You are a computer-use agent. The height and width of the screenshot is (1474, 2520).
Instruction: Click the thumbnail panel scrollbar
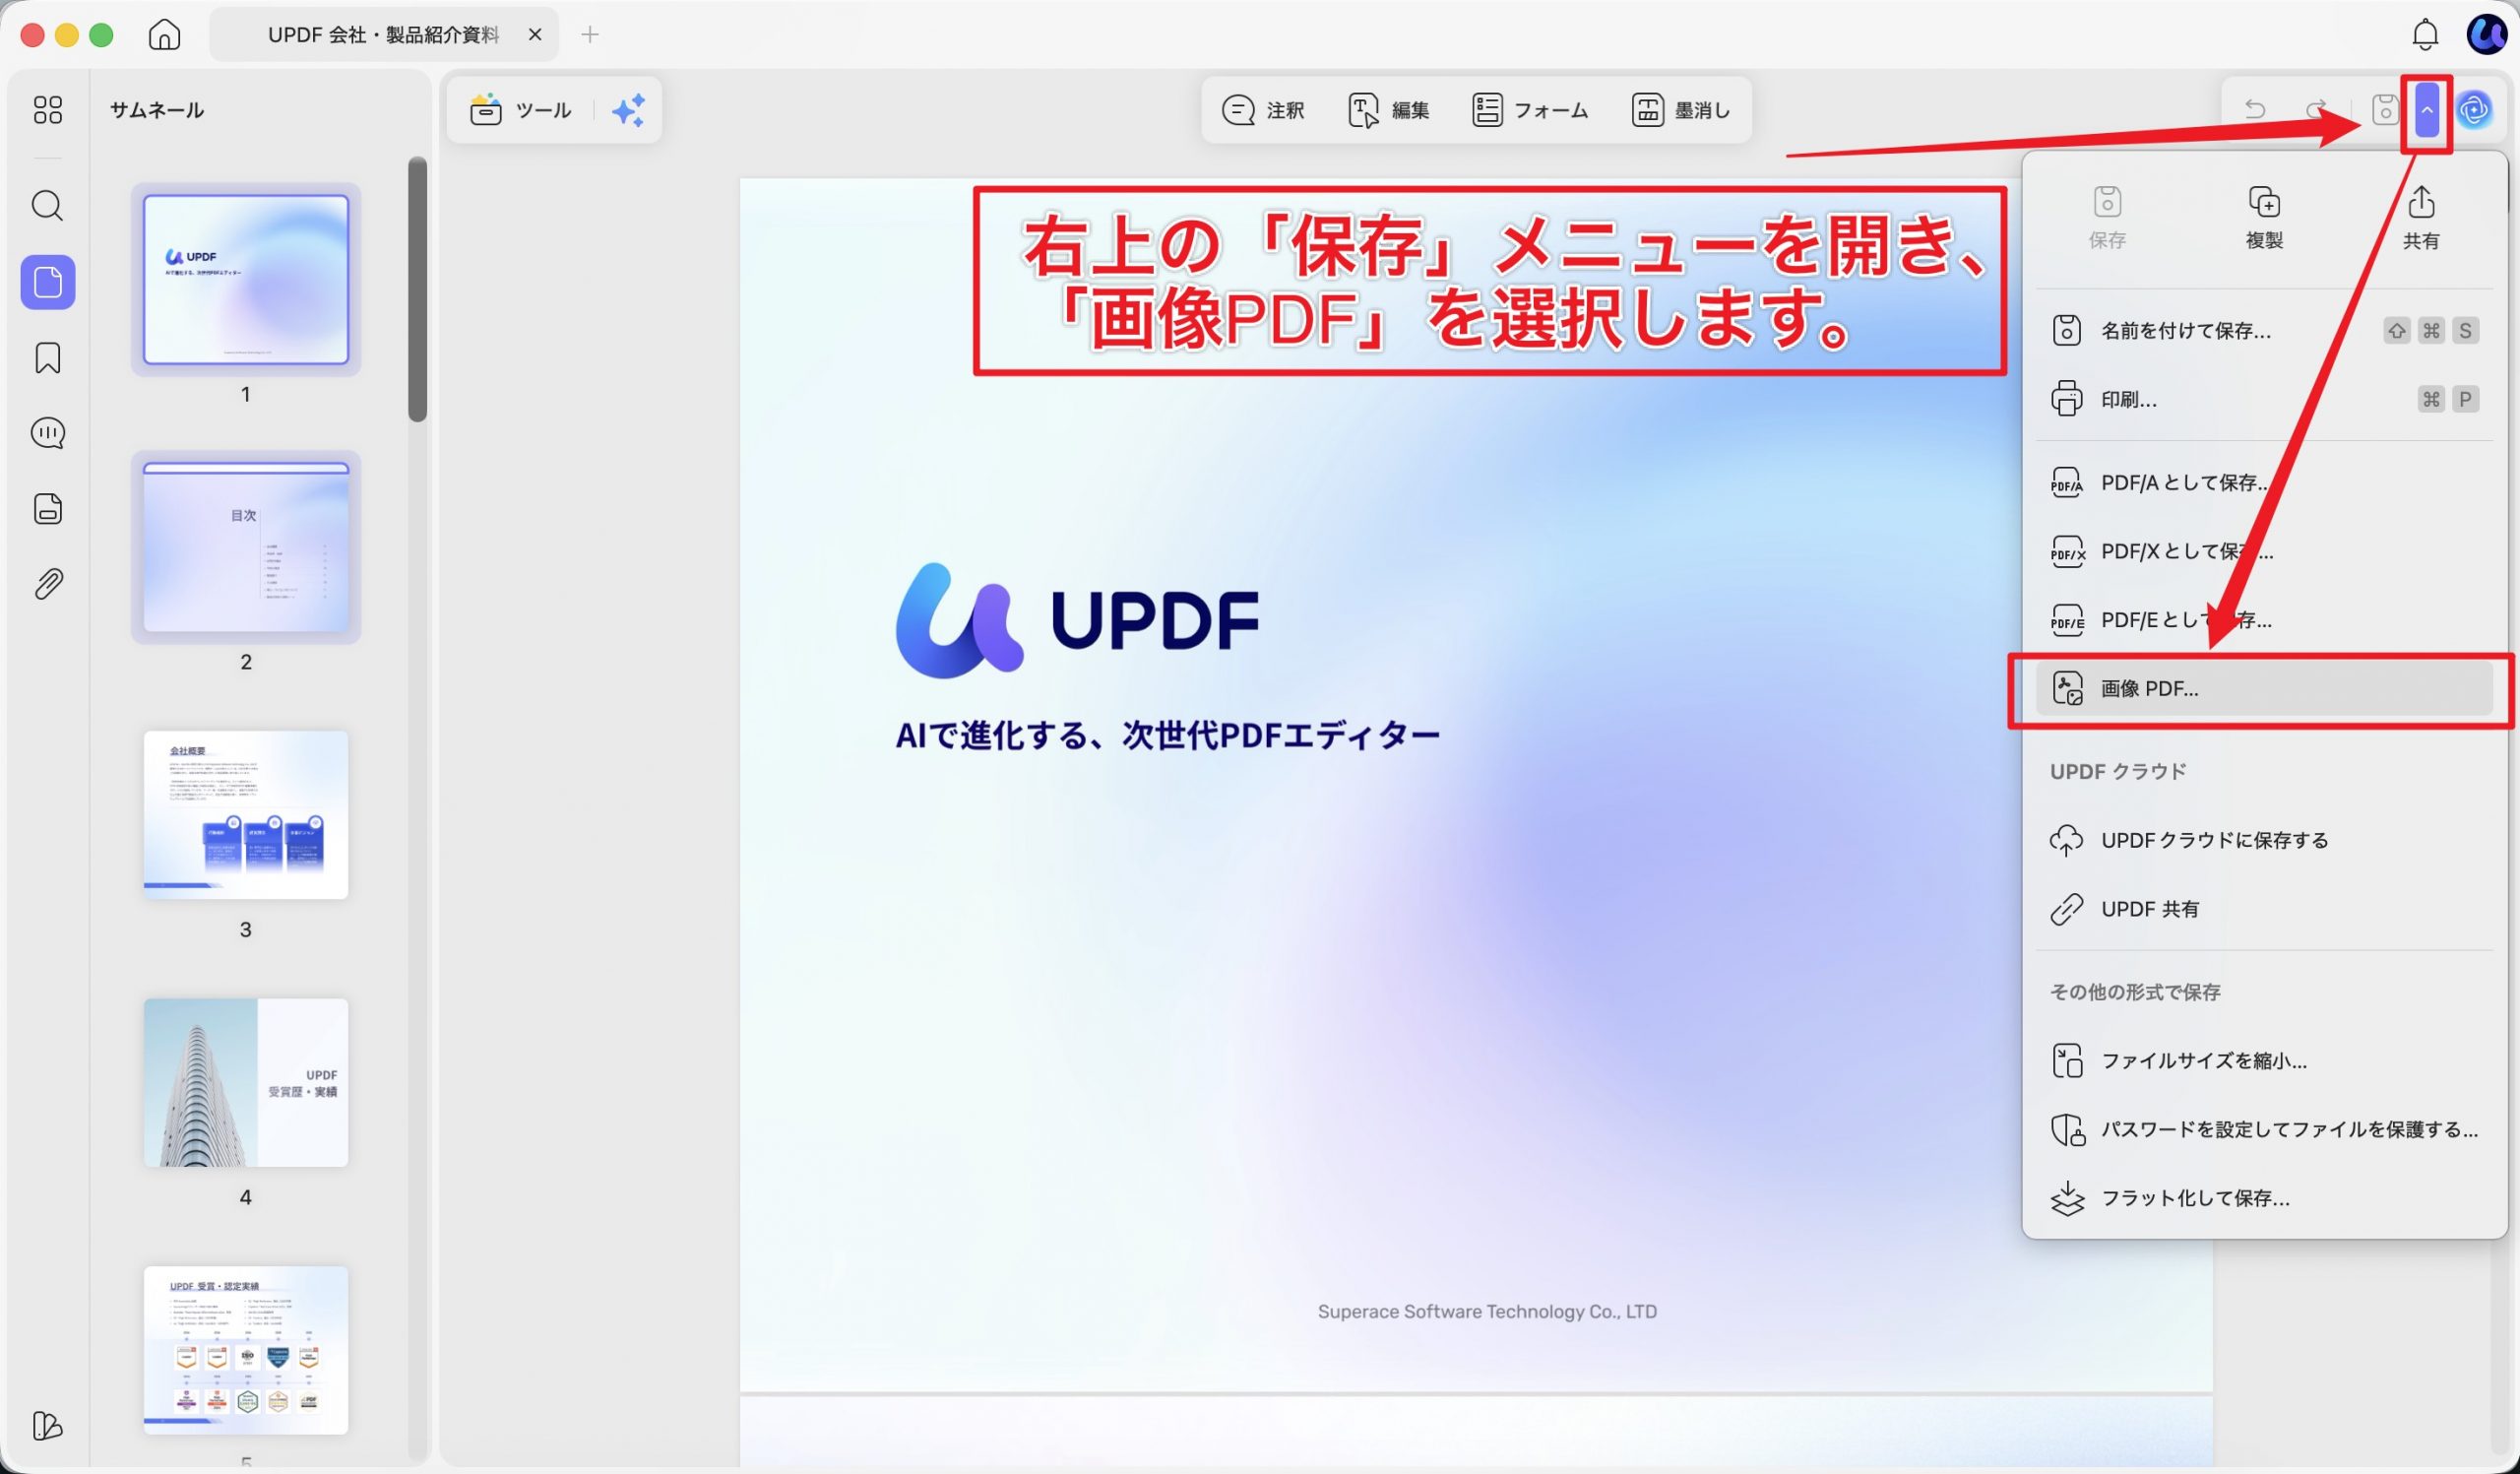418,290
